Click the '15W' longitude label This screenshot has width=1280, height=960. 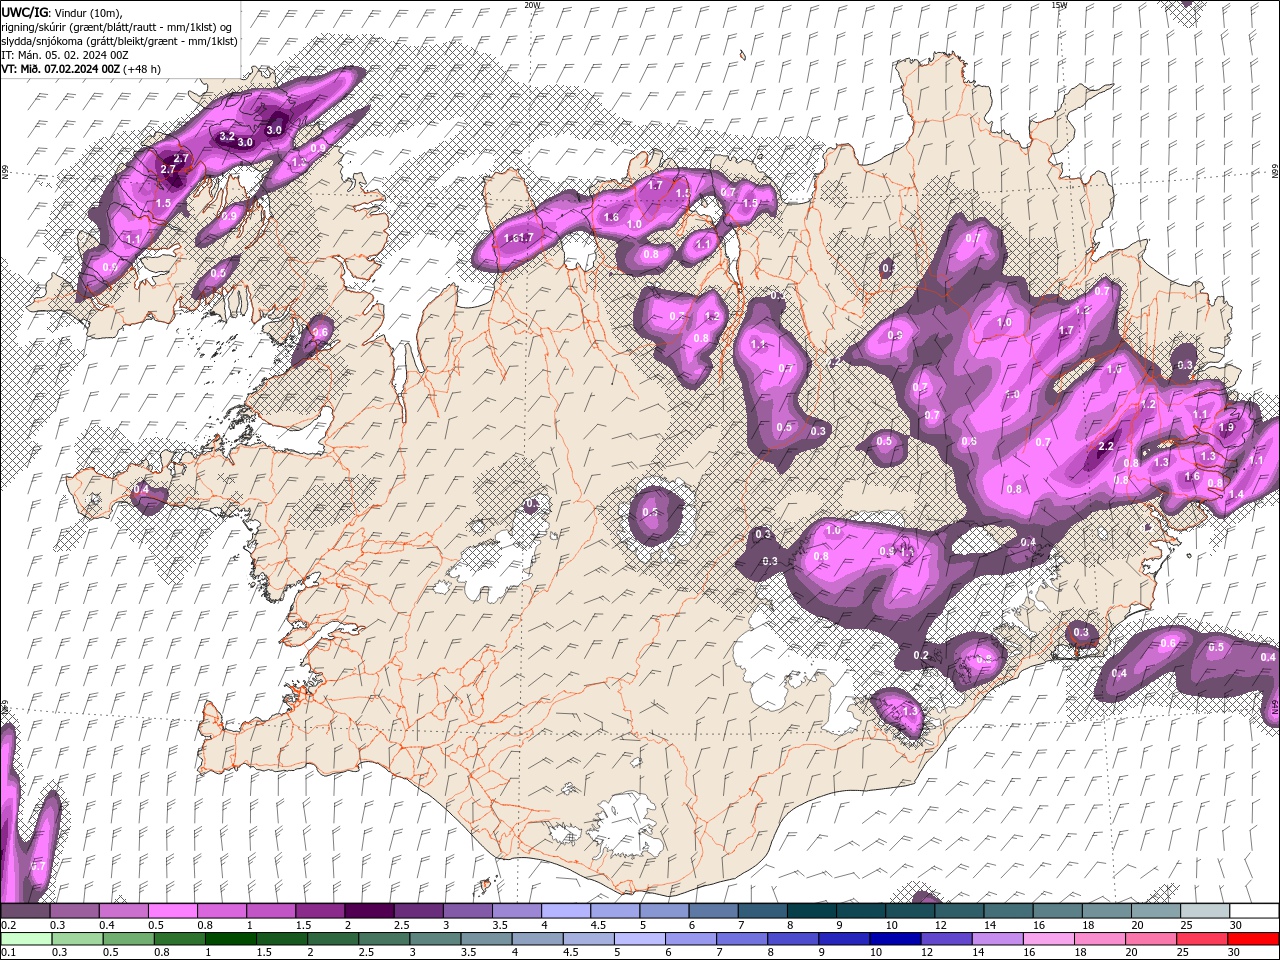tap(1059, 5)
